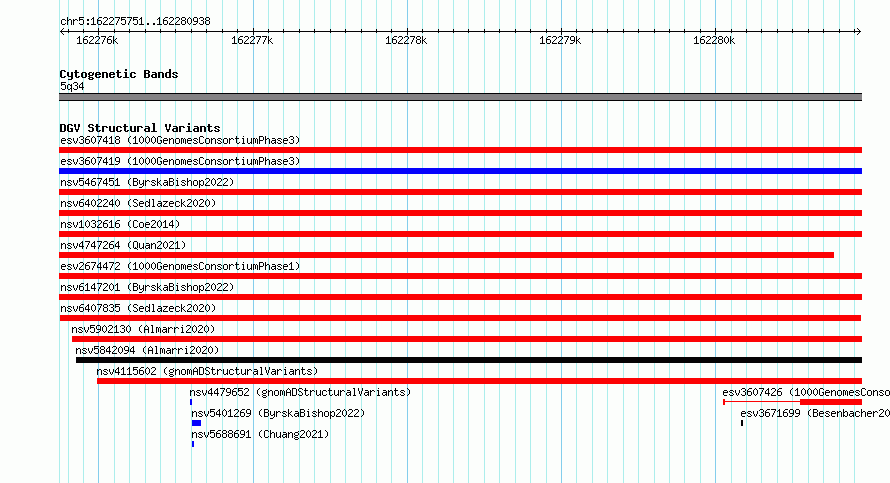890x483 pixels.
Task: Open variant label nsv6407835 (Sedlazeck2020)
Action: (x=138, y=308)
